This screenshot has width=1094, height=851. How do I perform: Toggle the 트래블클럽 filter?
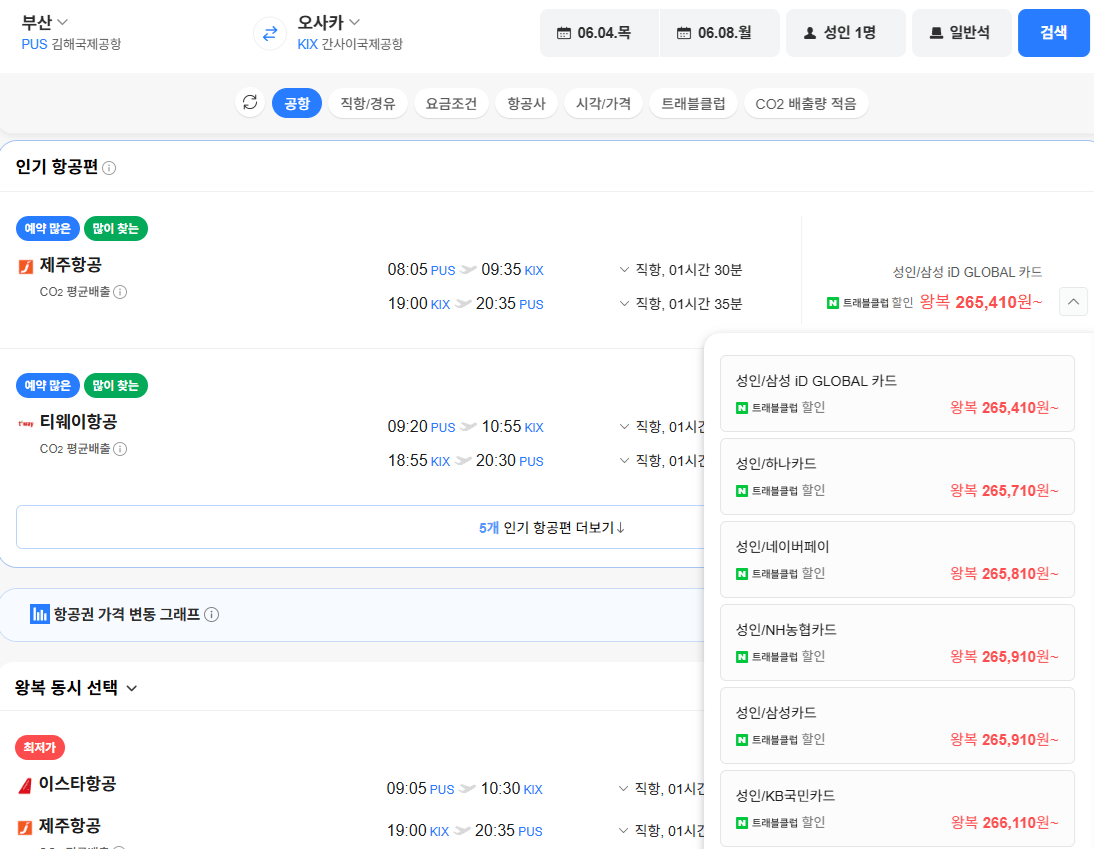691,103
